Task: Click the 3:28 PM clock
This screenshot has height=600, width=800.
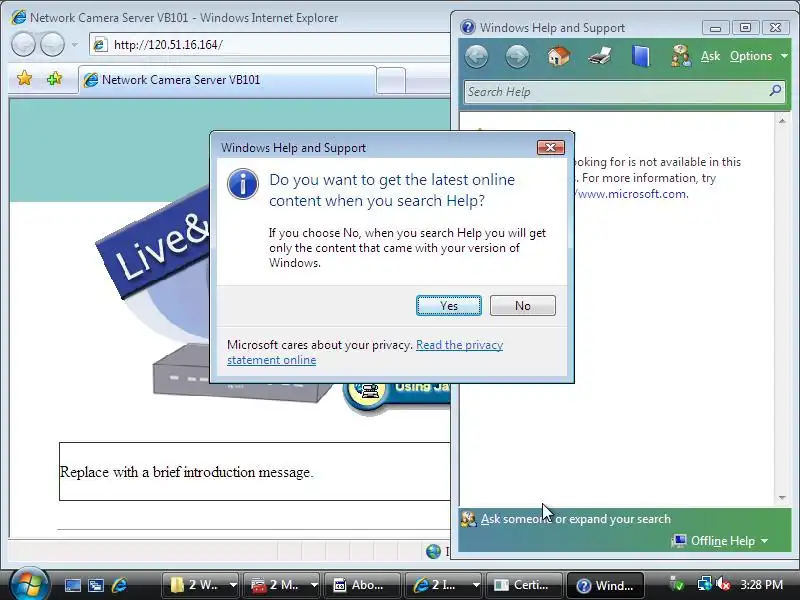Action: [x=761, y=584]
